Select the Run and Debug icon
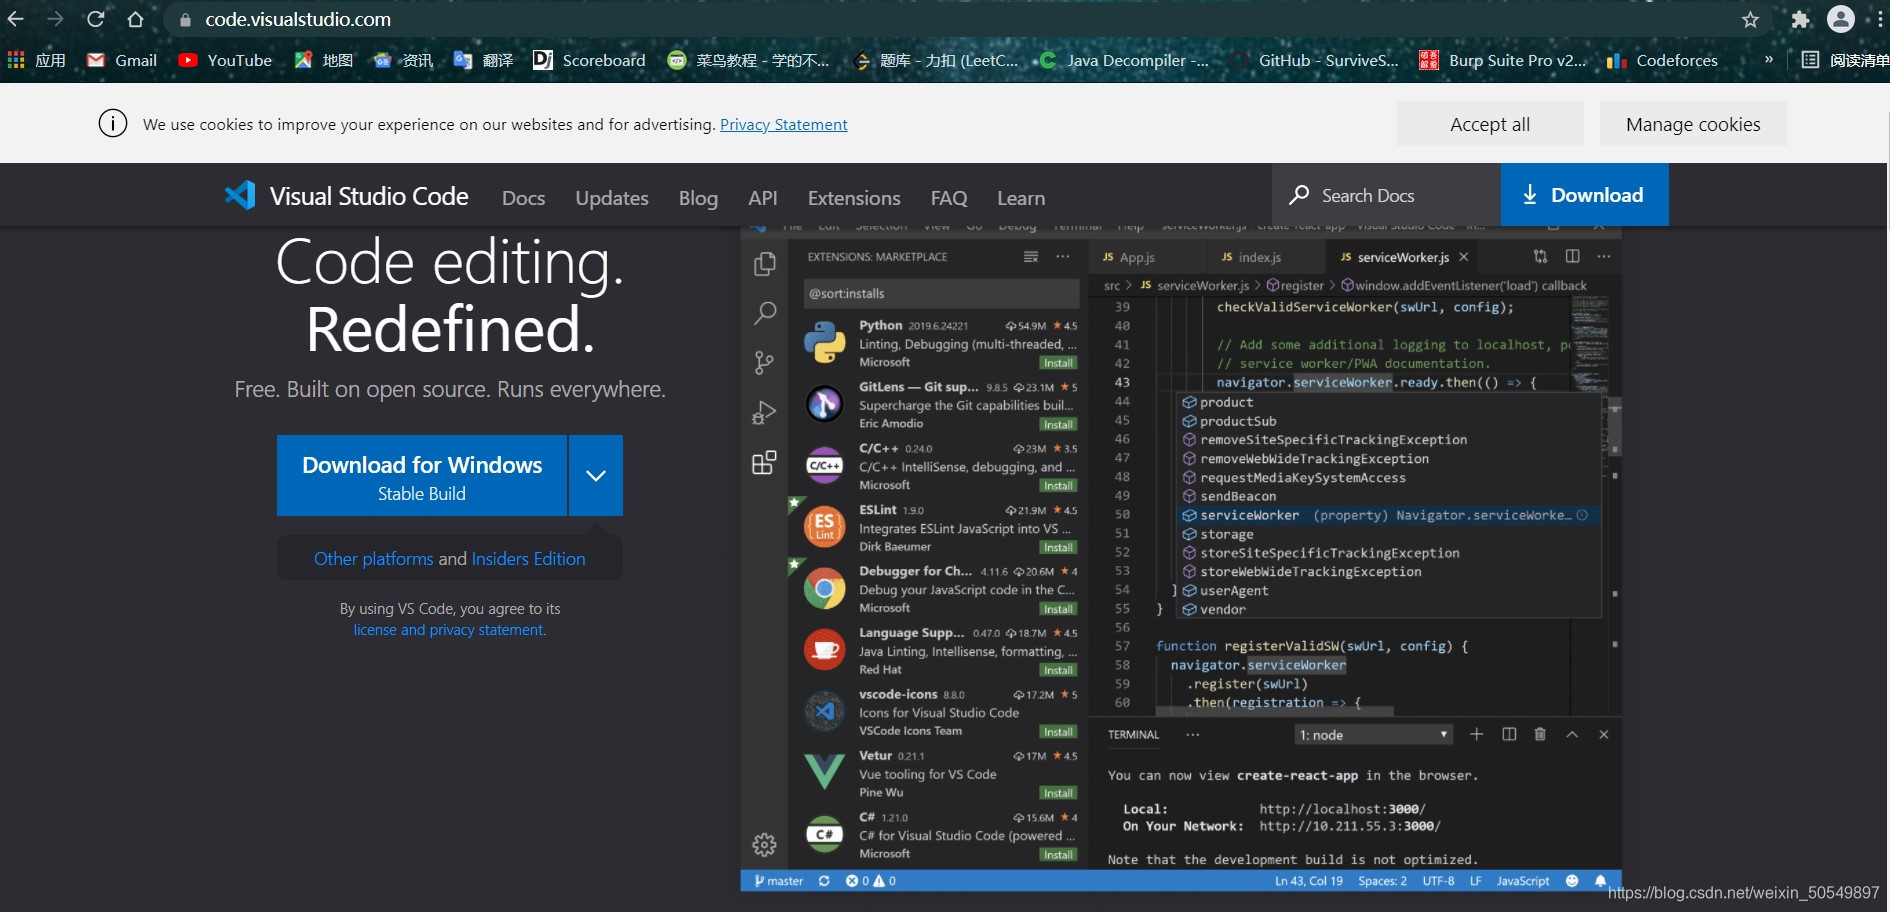The image size is (1890, 912). (765, 412)
